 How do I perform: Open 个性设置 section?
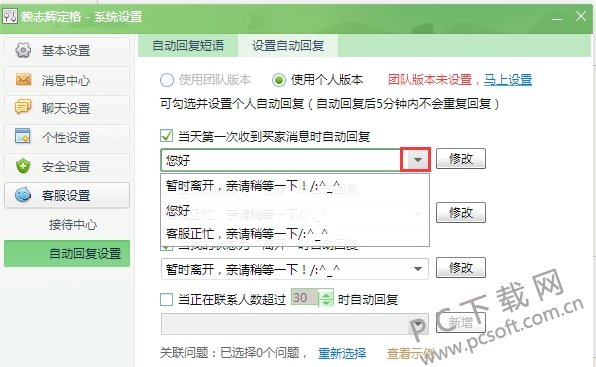(67, 137)
